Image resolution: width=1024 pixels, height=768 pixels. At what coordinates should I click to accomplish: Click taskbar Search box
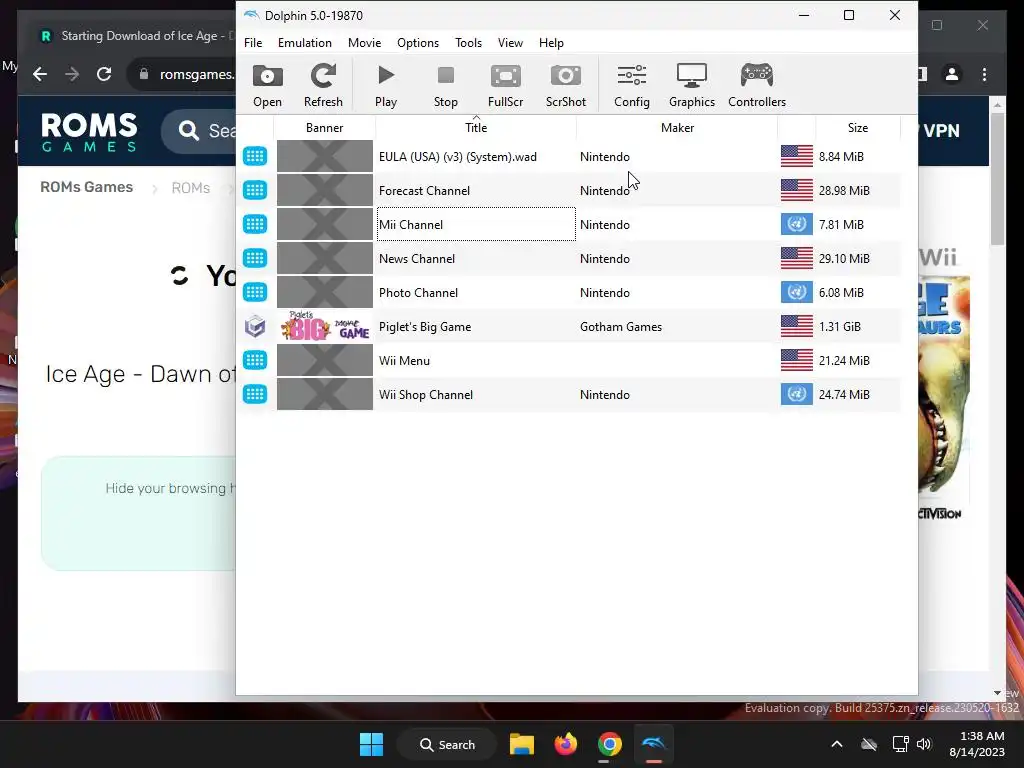coord(447,744)
